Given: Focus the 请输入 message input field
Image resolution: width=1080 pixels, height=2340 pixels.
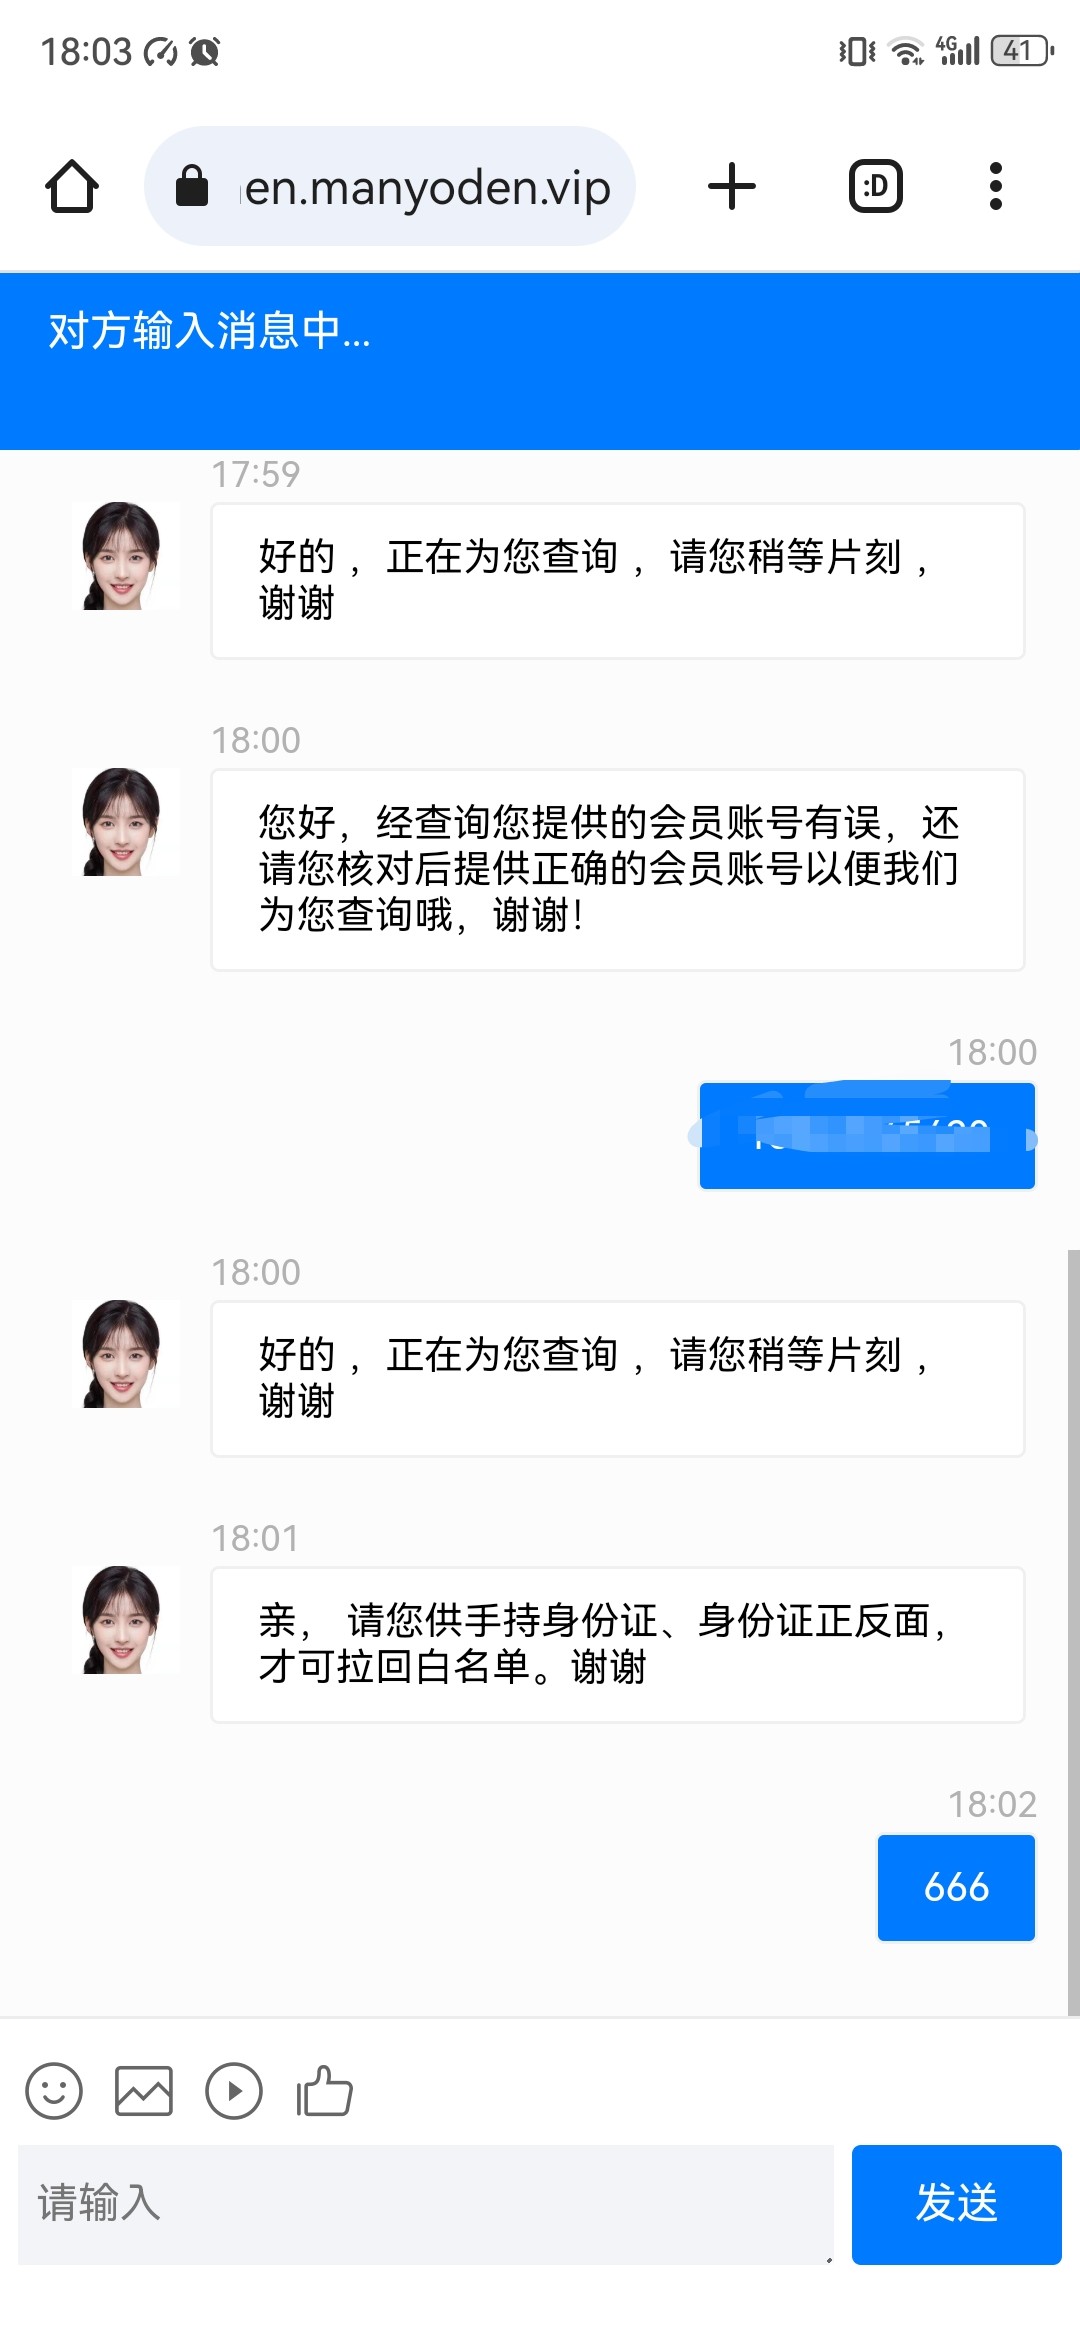Looking at the screenshot, I should point(425,2204).
